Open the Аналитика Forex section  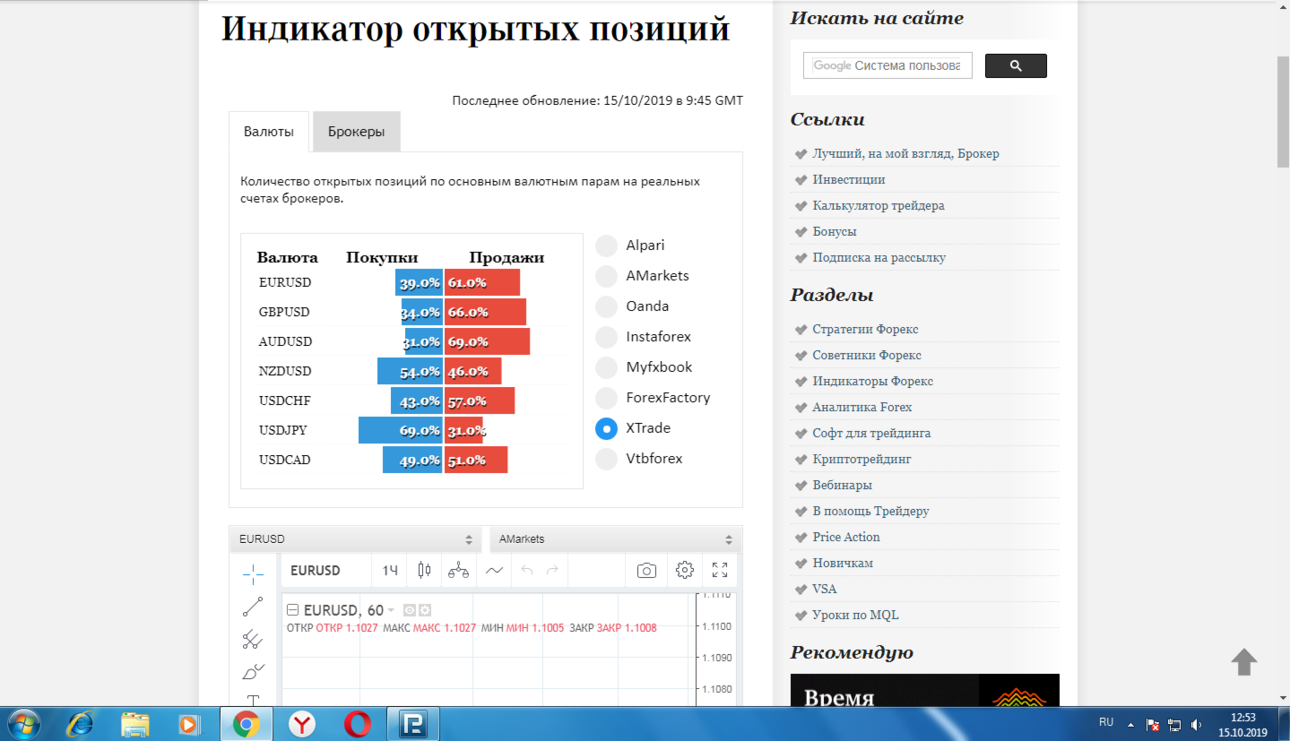(x=862, y=407)
